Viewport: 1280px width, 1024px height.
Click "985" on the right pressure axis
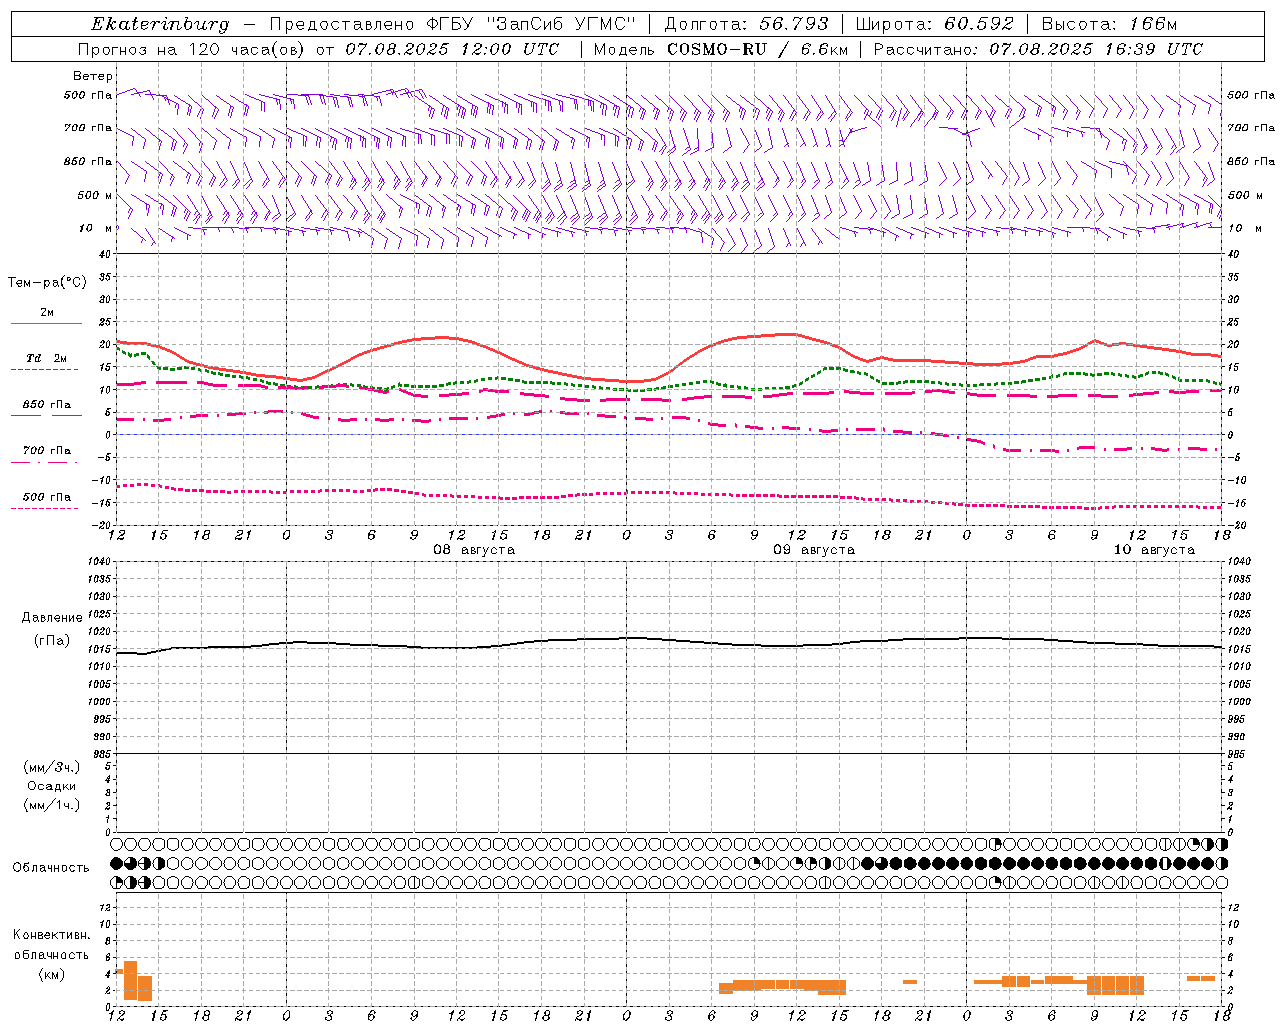1237,754
